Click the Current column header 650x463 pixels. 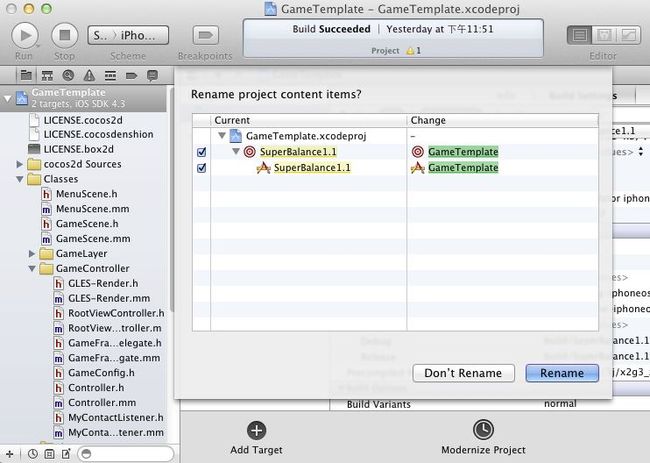[x=309, y=121]
